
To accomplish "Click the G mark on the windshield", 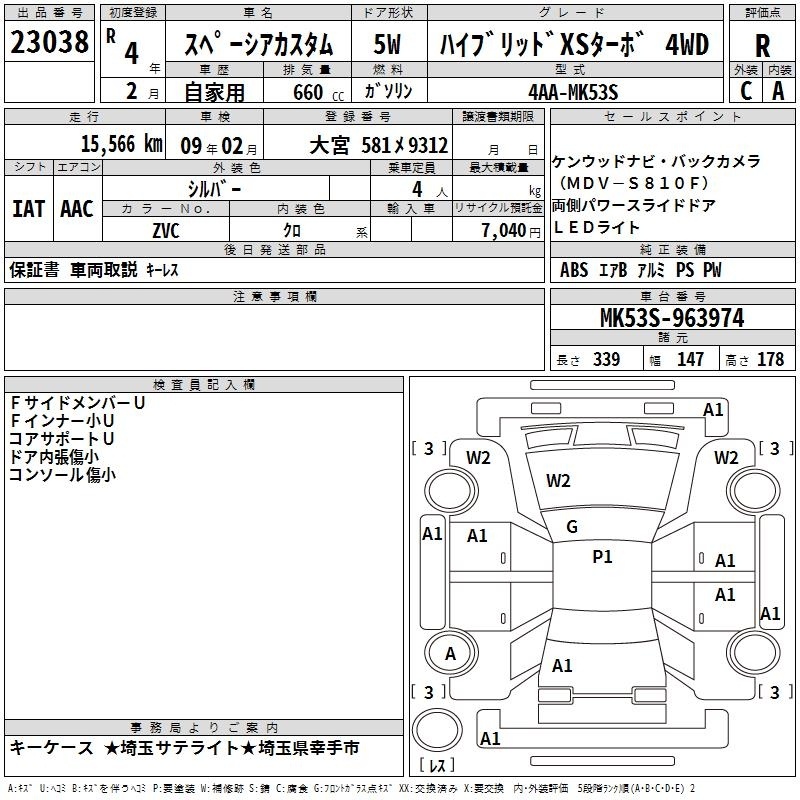I will (x=572, y=527).
